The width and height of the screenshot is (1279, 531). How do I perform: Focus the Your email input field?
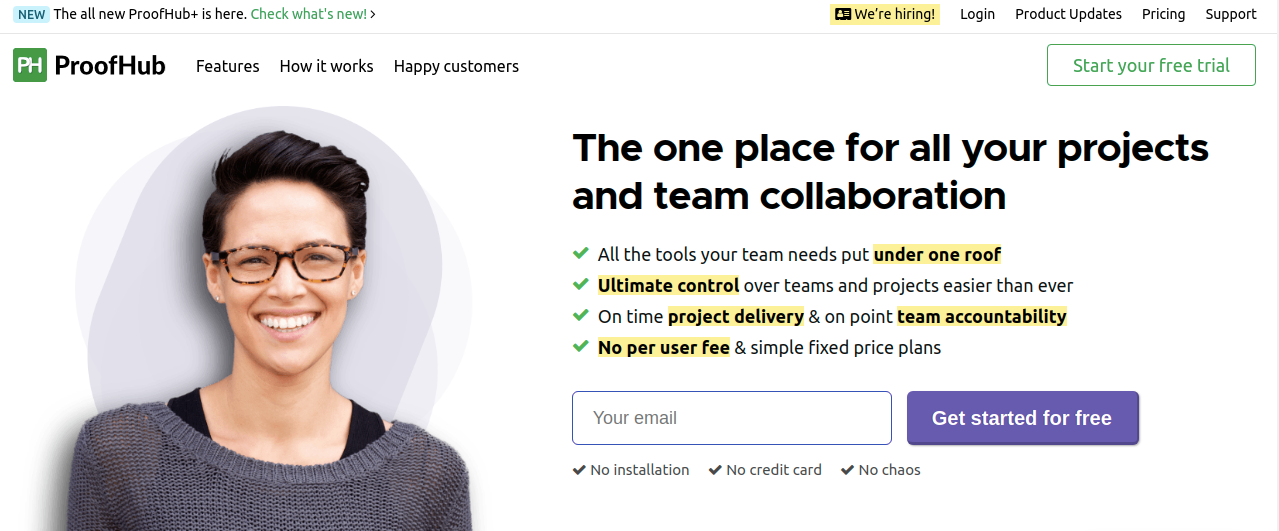pos(732,418)
